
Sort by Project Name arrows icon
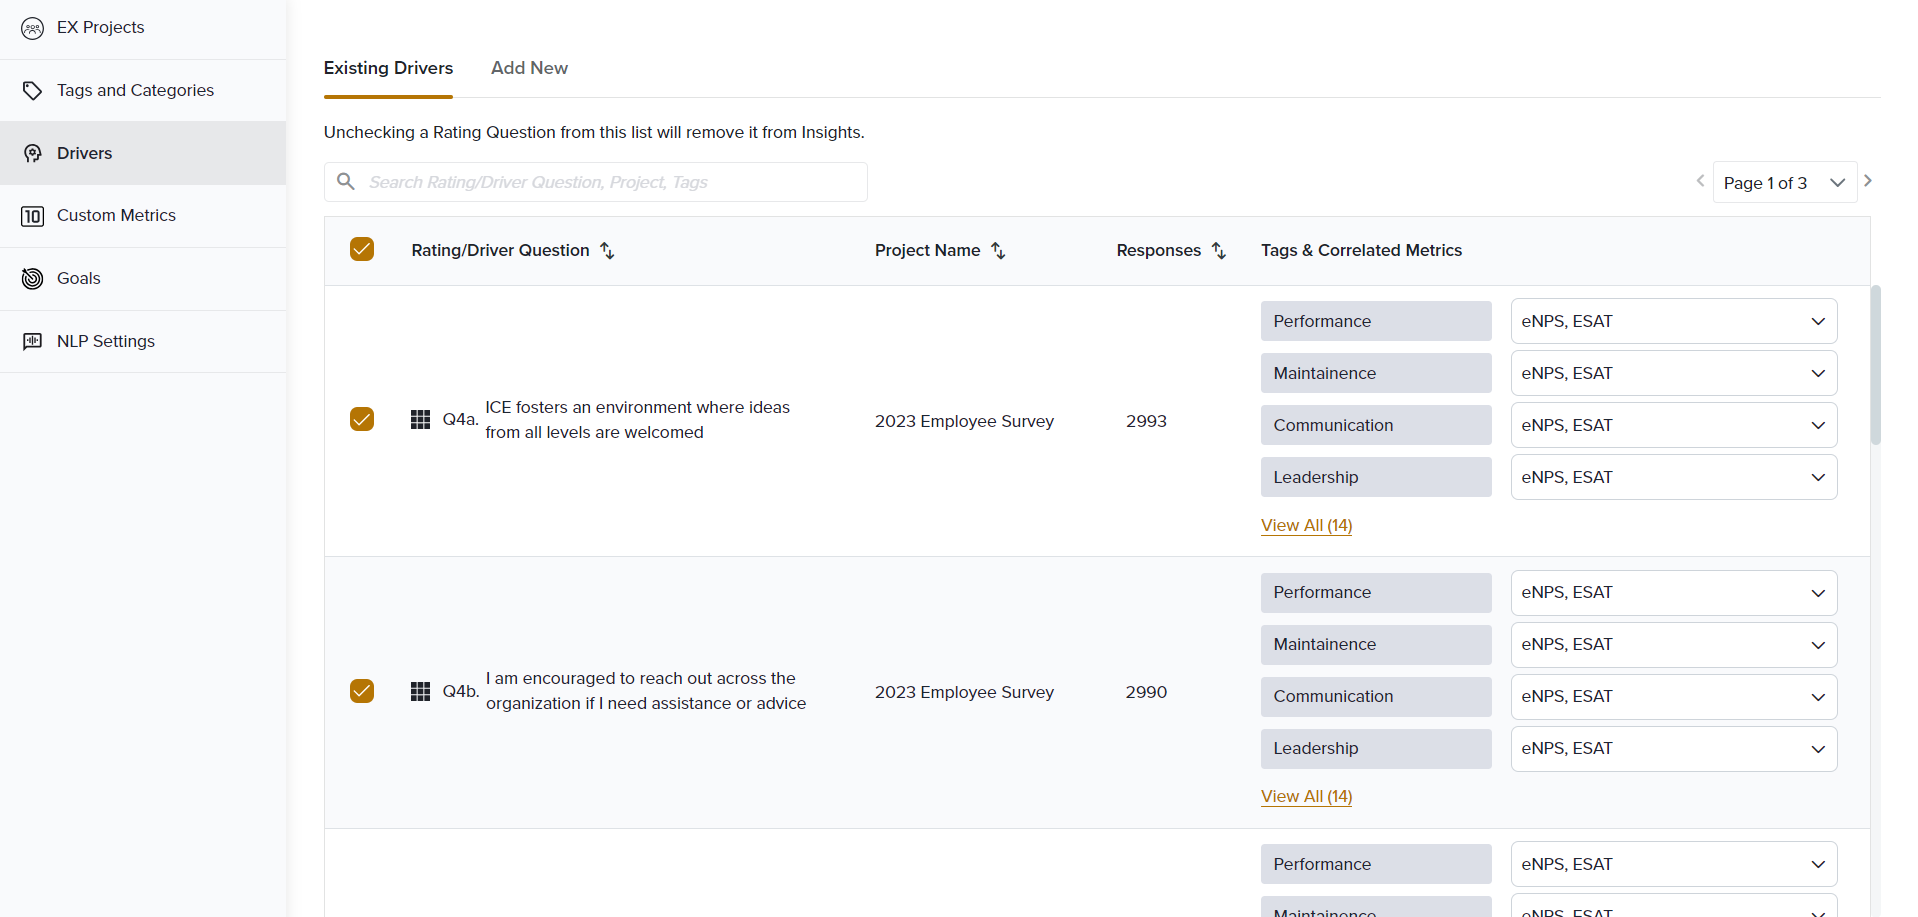click(x=998, y=251)
